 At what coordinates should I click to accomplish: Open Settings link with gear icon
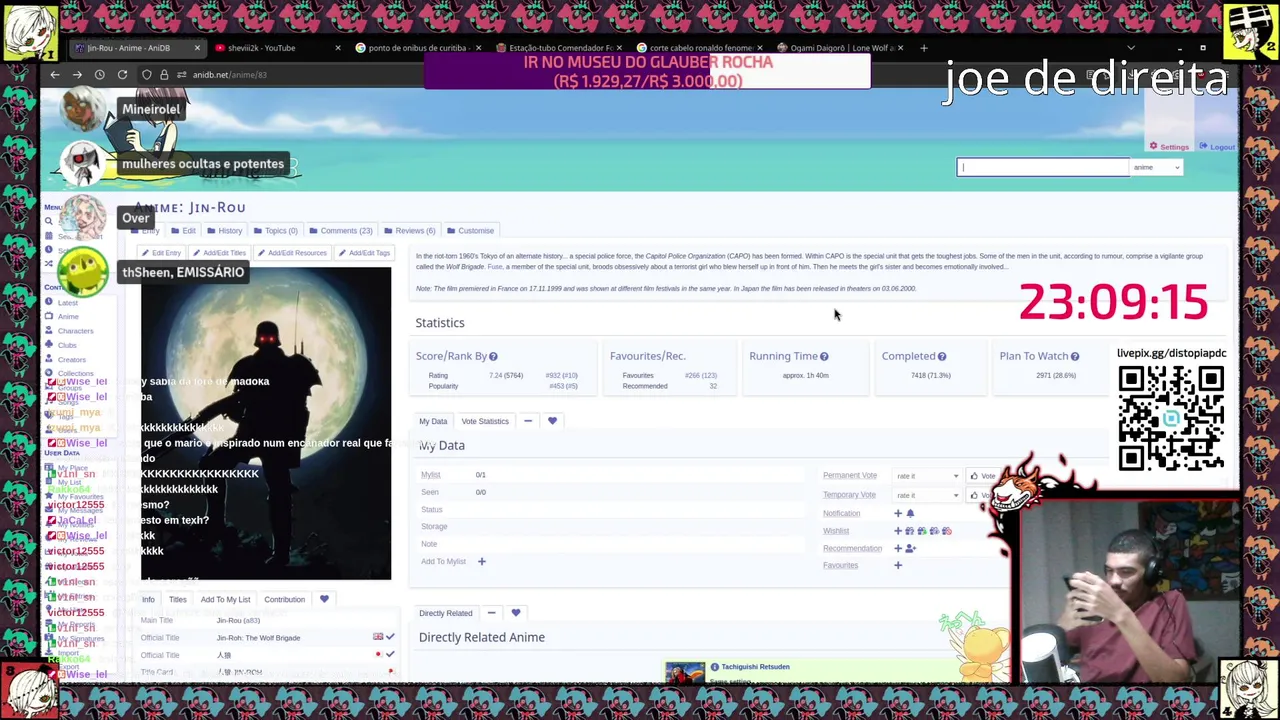tap(1168, 147)
